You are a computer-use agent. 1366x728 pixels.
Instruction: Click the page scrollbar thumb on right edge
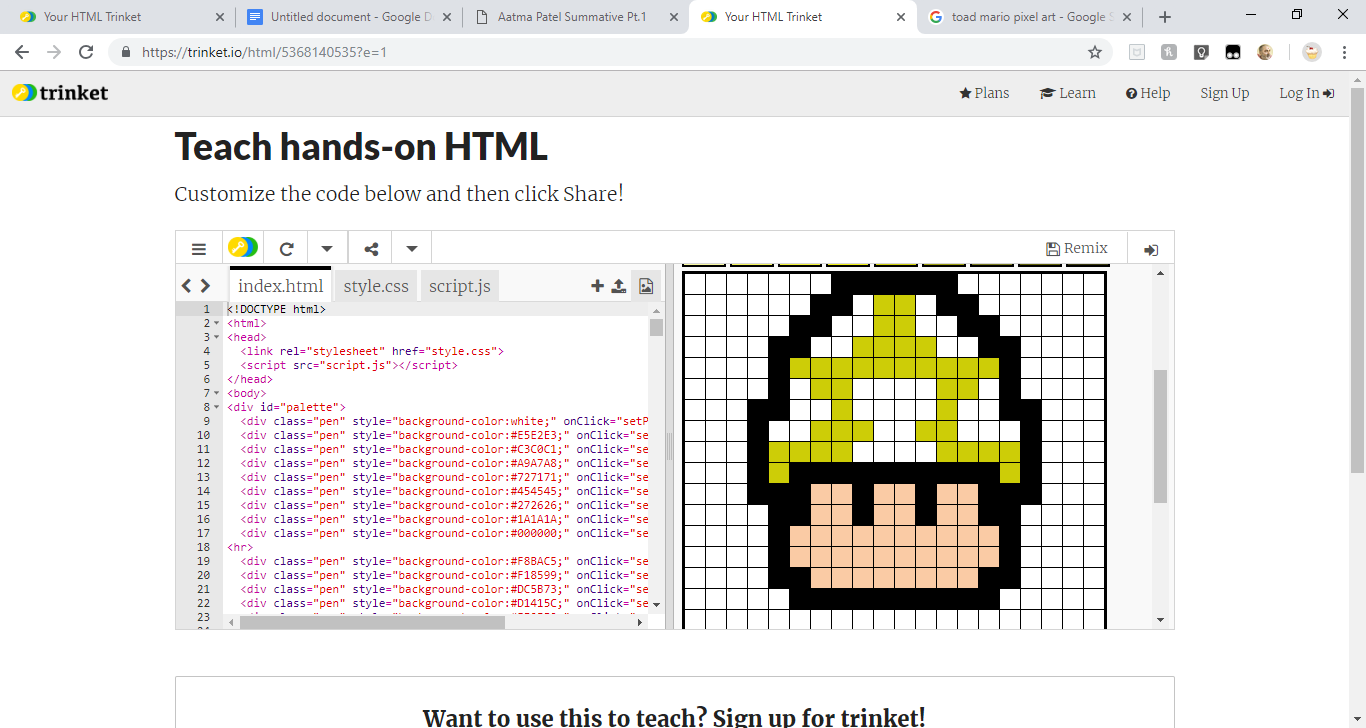[1357, 280]
